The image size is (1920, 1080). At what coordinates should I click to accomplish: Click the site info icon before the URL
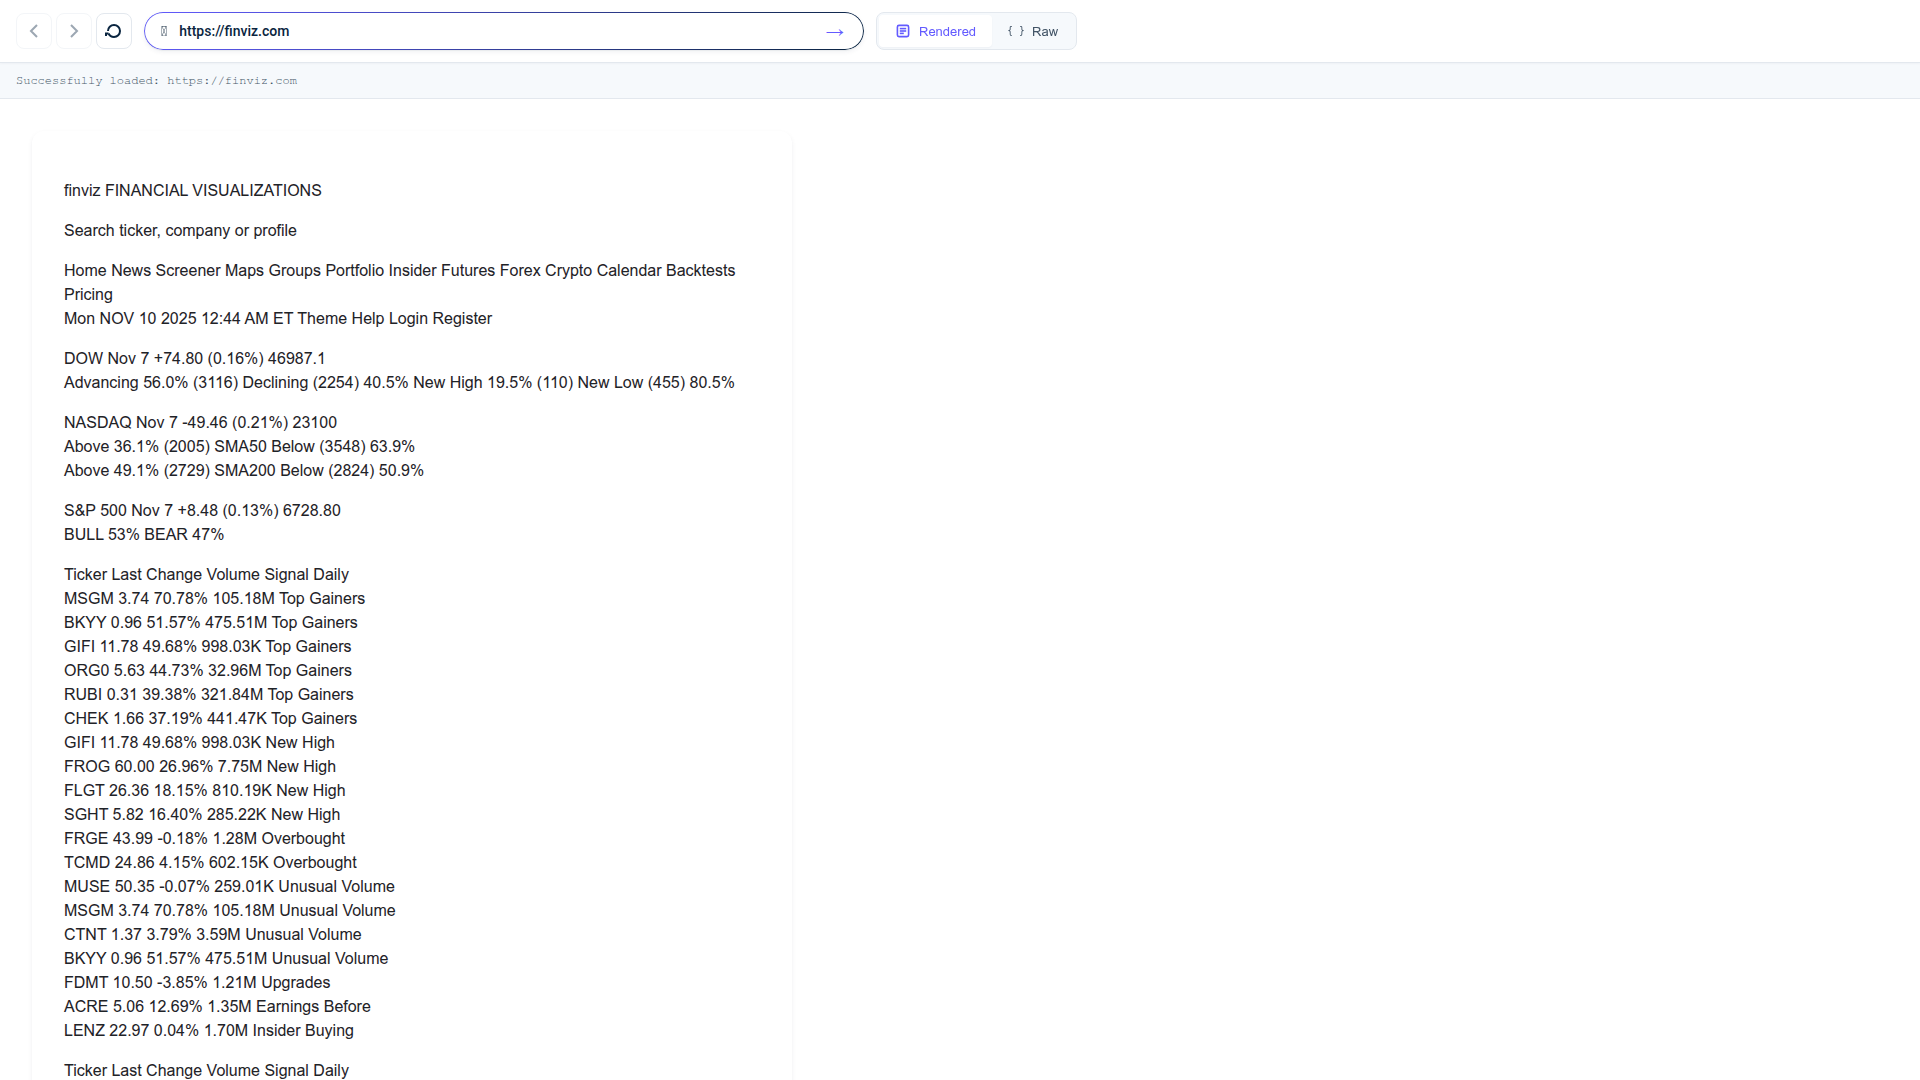click(164, 31)
